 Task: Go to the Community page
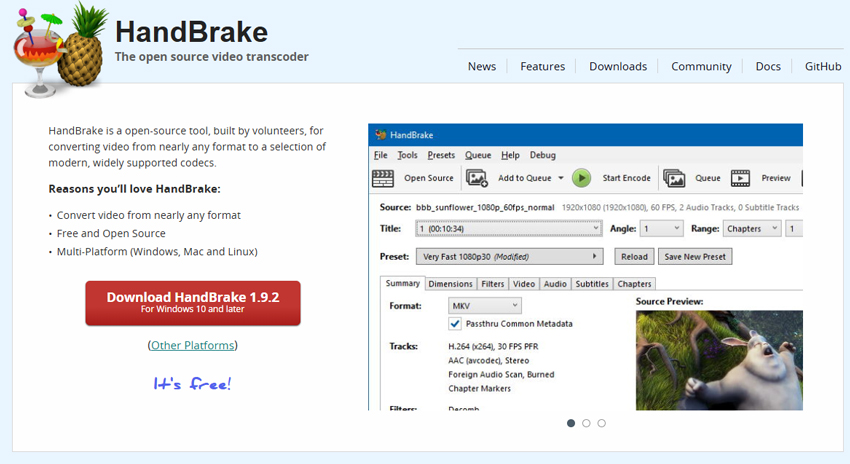coord(701,66)
